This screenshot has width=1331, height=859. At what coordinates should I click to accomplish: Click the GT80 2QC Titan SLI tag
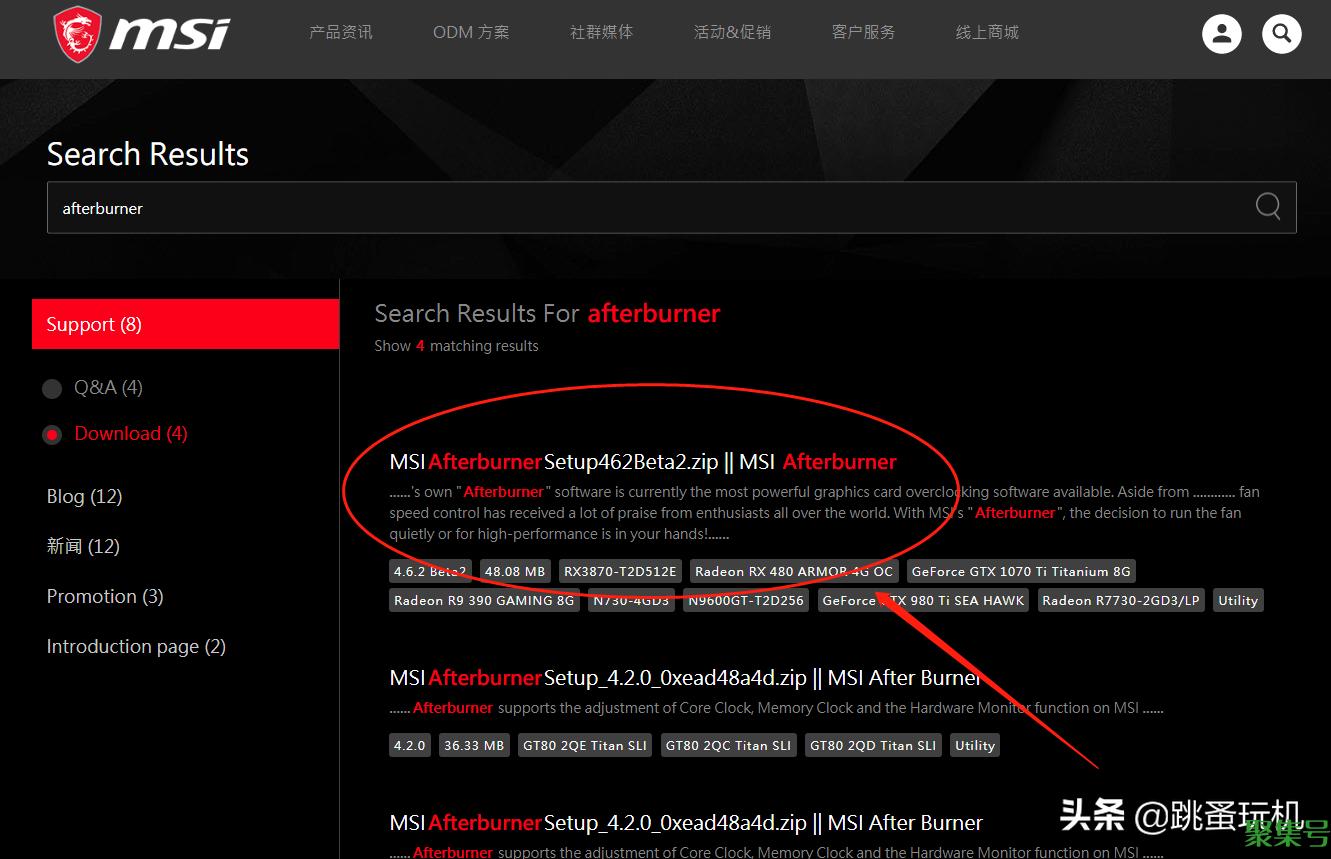(x=729, y=745)
